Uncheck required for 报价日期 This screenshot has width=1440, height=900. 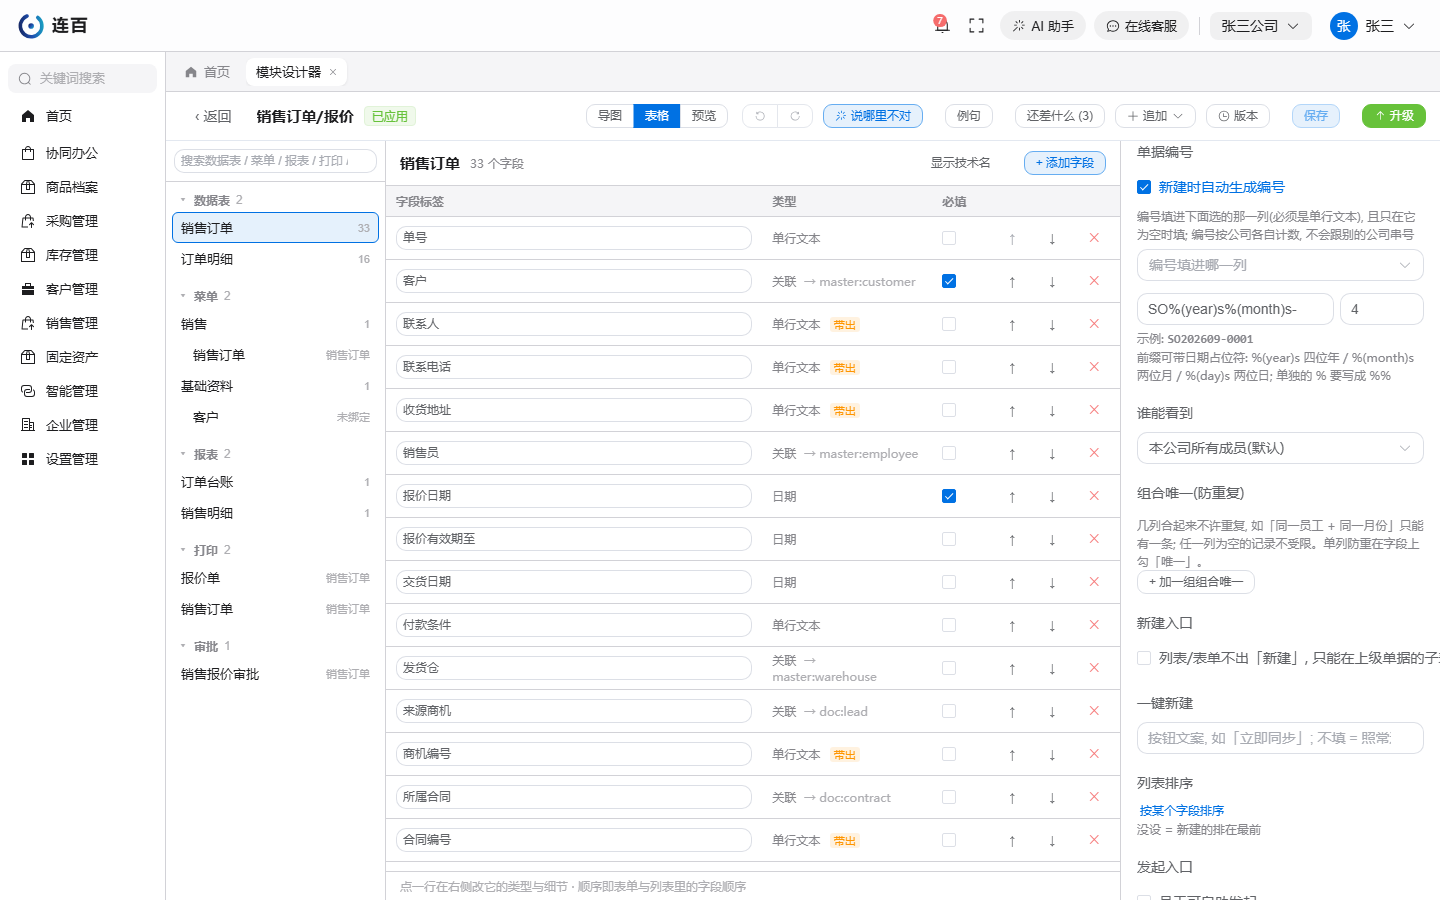click(x=949, y=496)
